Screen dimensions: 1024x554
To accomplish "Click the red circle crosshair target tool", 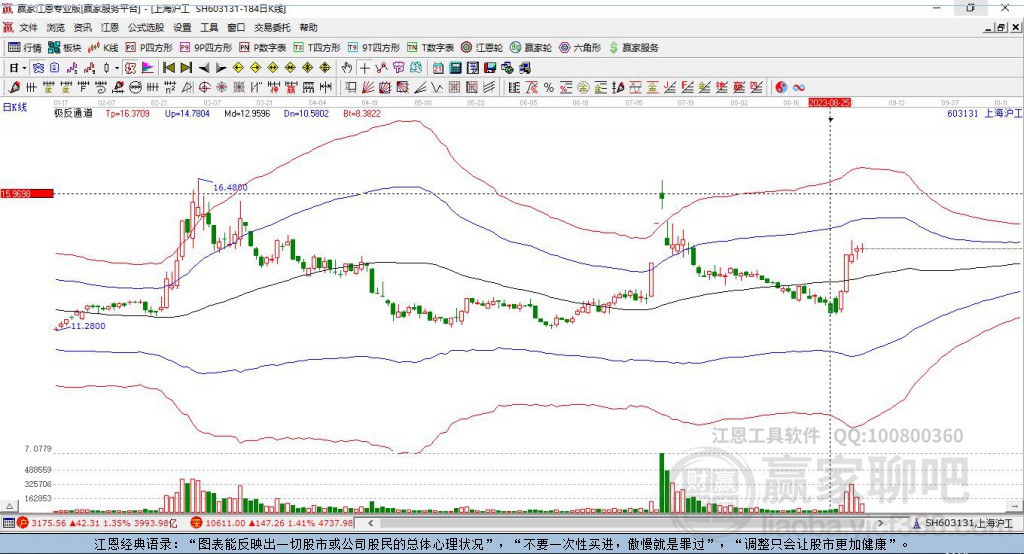I will (x=204, y=88).
